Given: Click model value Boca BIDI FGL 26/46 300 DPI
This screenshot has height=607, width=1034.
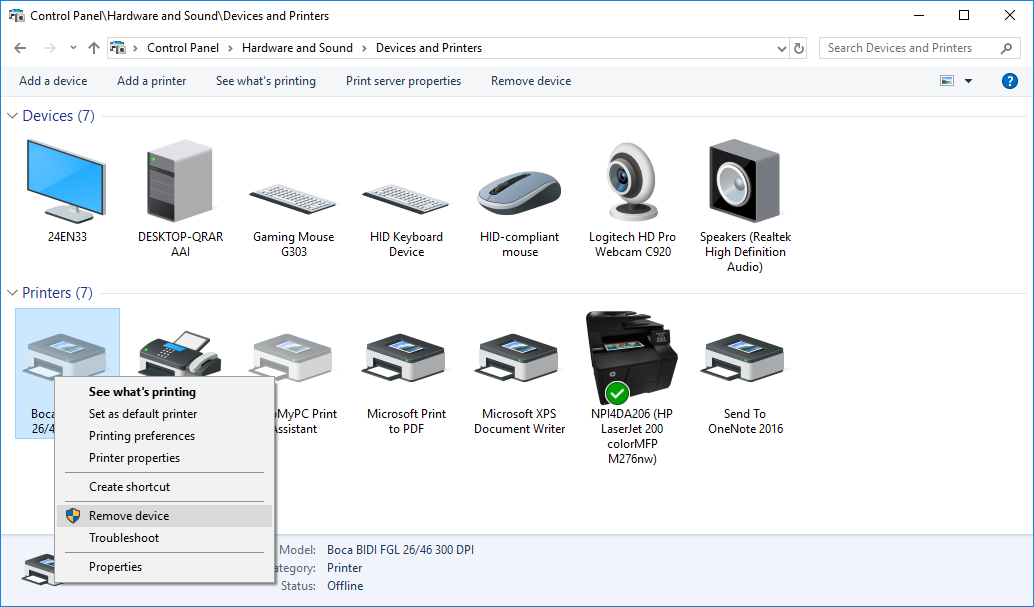Looking at the screenshot, I should tap(400, 550).
